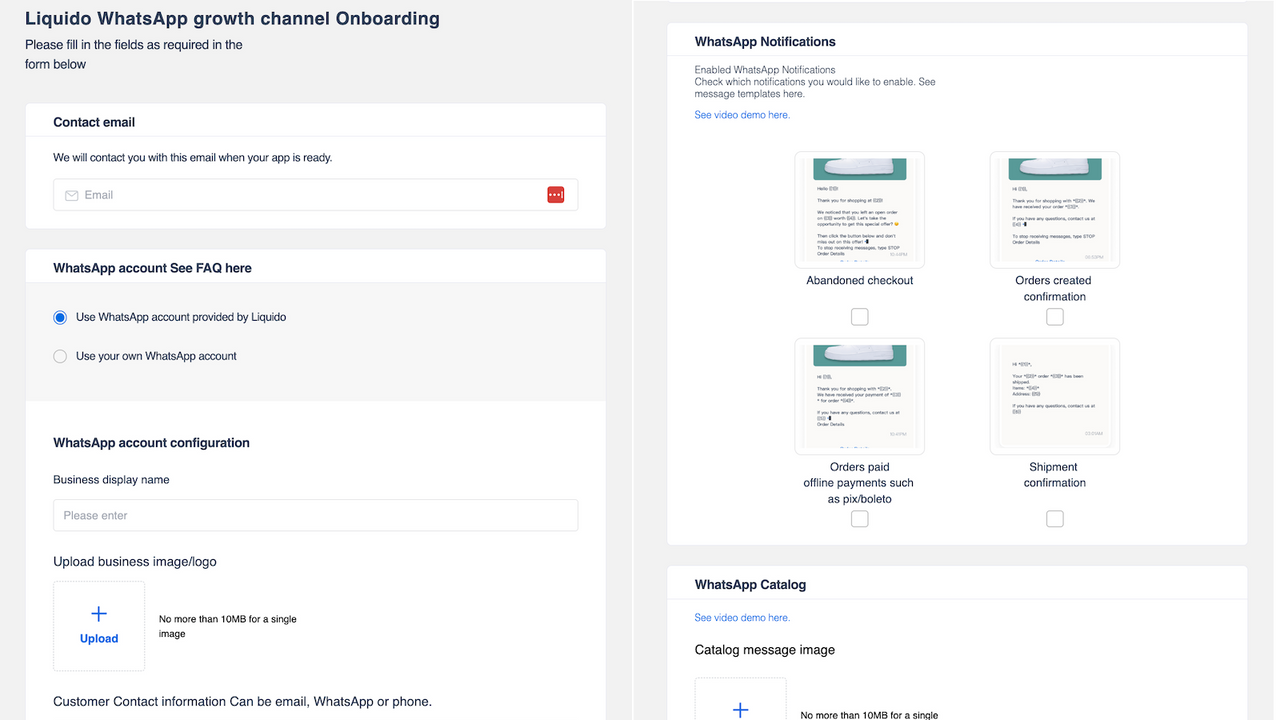Image resolution: width=1280 pixels, height=720 pixels.
Task: Click the WhatsApp account See FAQ here heading
Action: [152, 268]
